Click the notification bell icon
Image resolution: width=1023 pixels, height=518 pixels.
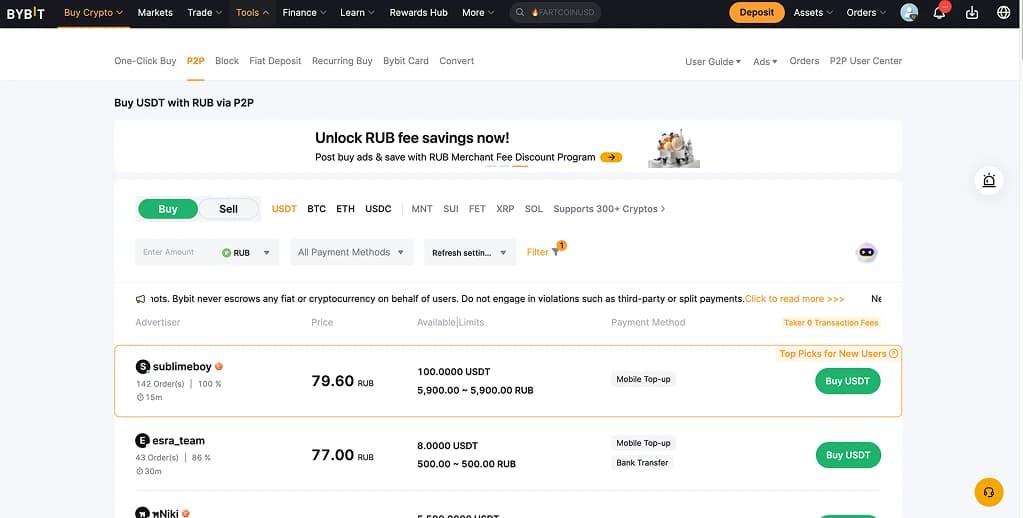coord(939,13)
